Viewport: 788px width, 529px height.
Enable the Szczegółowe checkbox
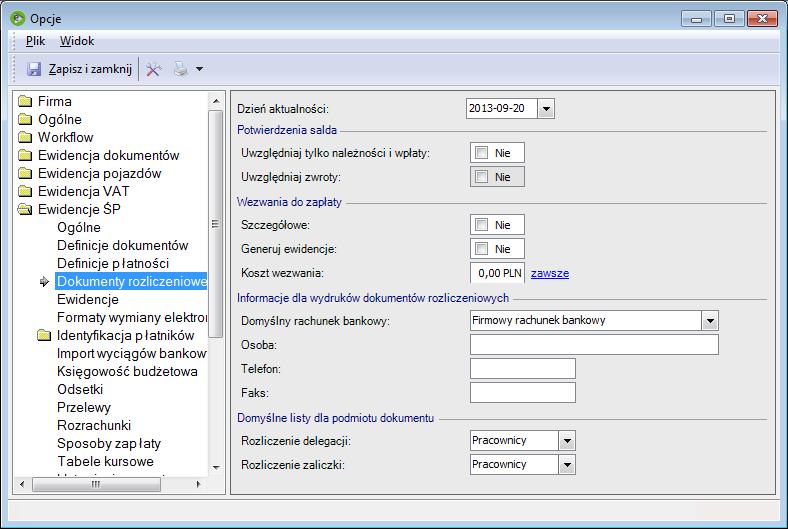(481, 225)
